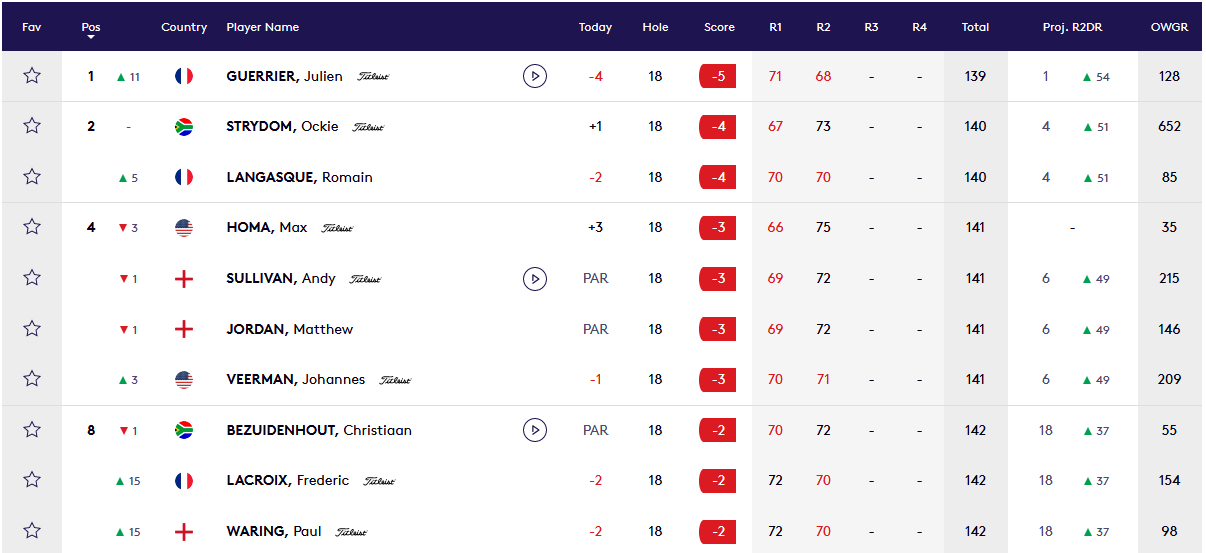Open Christiaan Bezuidenhout's video play button
Screen dimensions: 1206x553
[x=535, y=430]
